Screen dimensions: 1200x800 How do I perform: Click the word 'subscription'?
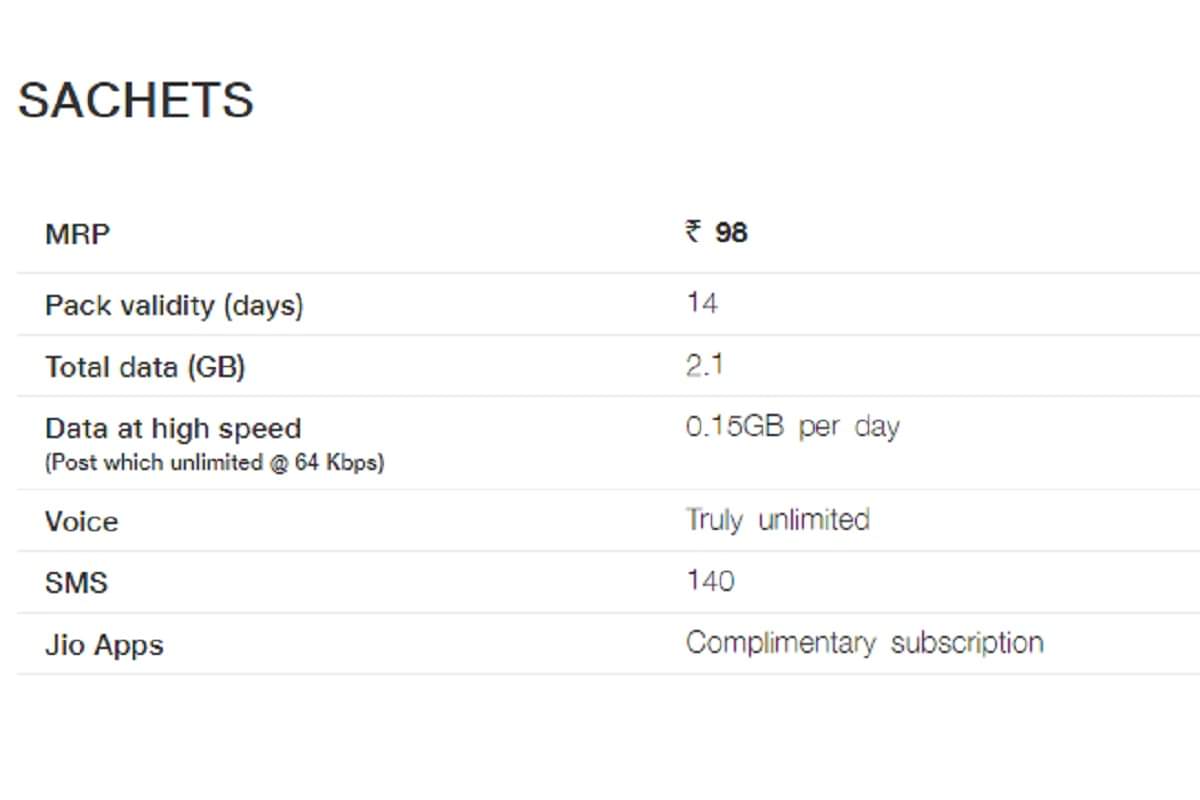coord(967,642)
